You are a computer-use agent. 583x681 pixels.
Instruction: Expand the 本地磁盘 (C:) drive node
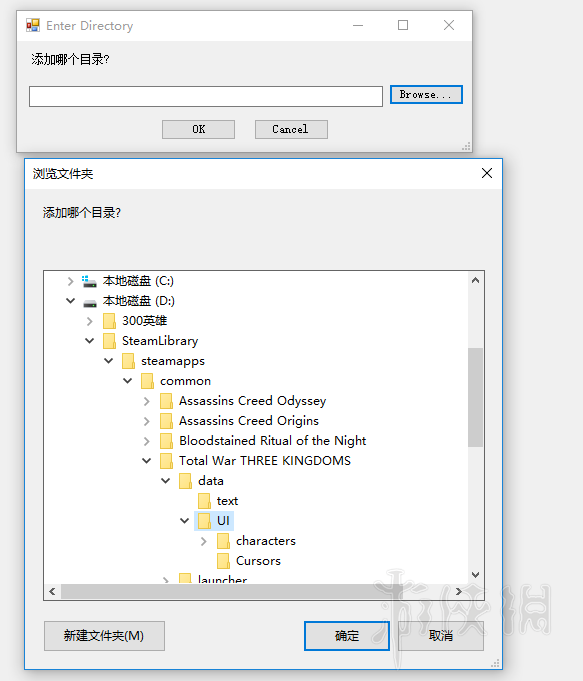click(70, 281)
